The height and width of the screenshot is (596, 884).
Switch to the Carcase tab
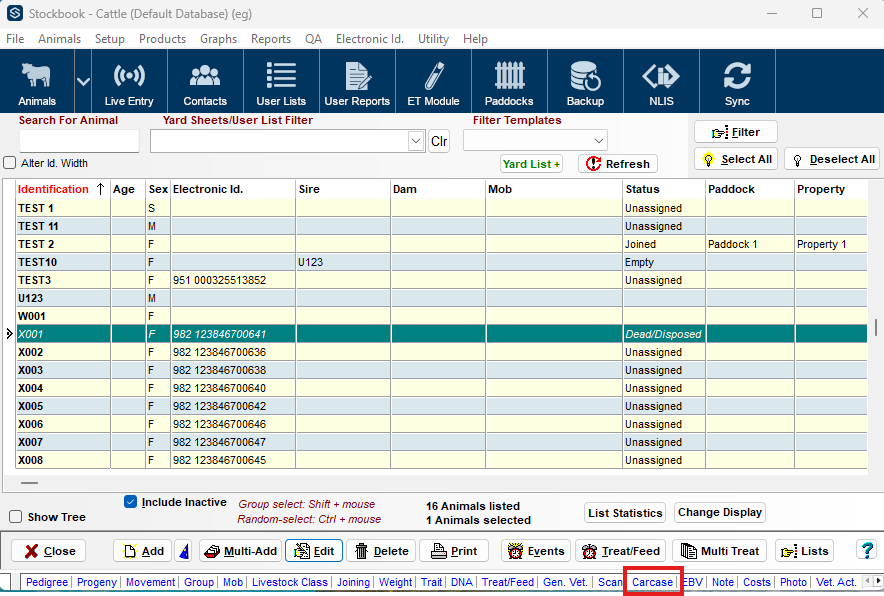pos(652,582)
